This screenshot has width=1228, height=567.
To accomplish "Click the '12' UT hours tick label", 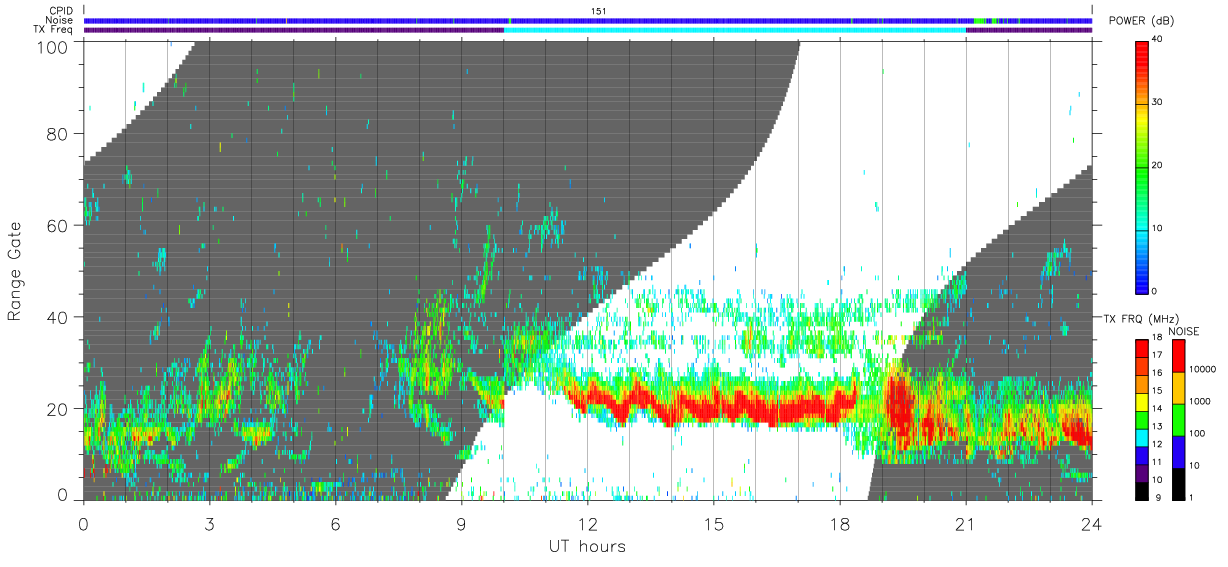I will pyautogui.click(x=587, y=522).
